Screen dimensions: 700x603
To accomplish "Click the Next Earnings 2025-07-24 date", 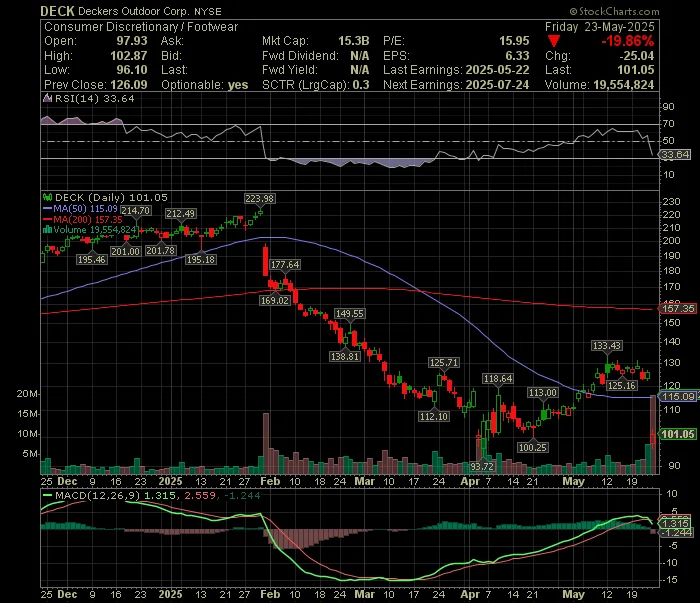I will click(497, 85).
